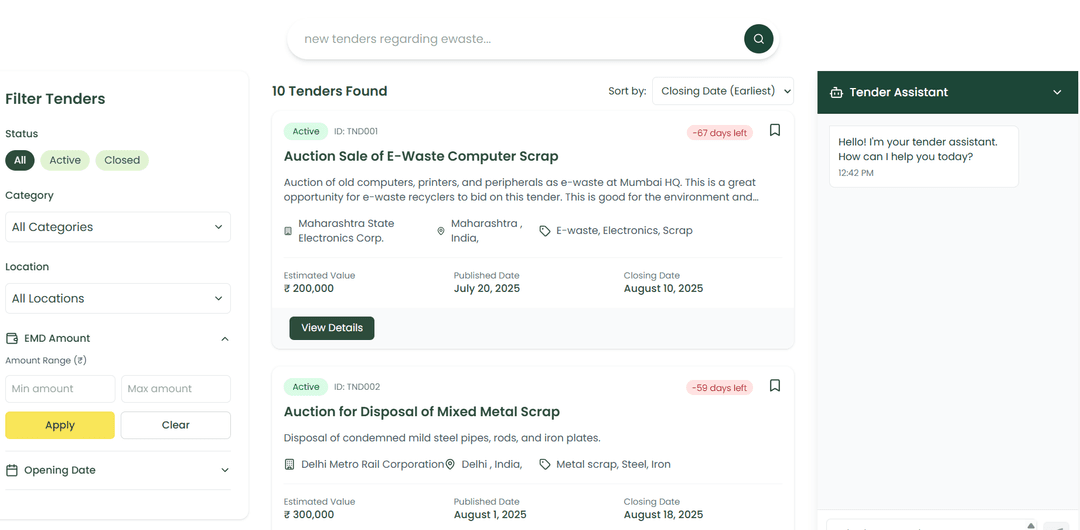Apply the EMD amount range filter
1080x530 pixels.
[x=60, y=425]
